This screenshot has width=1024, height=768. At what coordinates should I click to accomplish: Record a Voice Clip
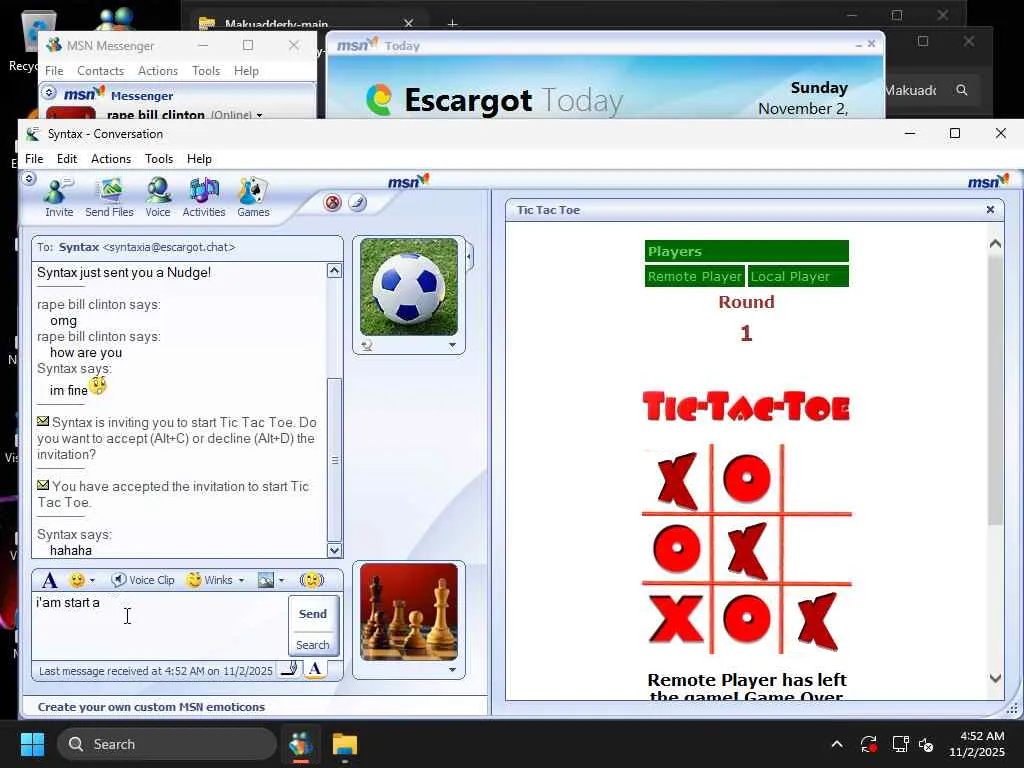142,580
